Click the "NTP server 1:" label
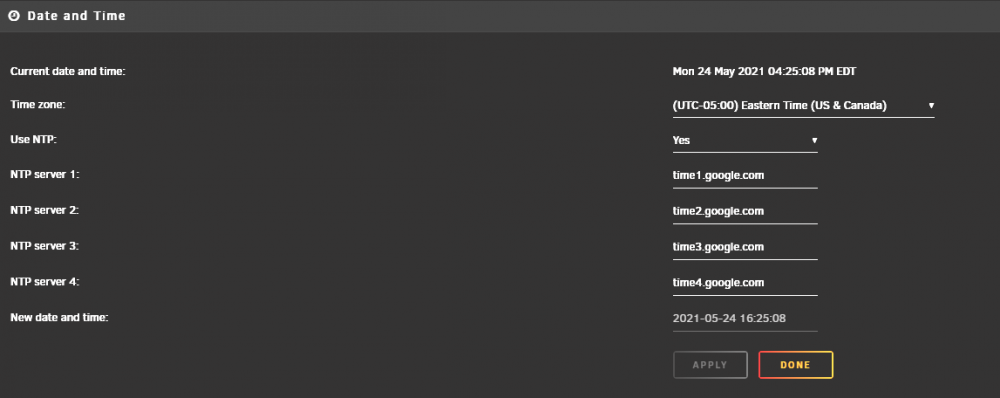The width and height of the screenshot is (1000, 398). tap(45, 174)
